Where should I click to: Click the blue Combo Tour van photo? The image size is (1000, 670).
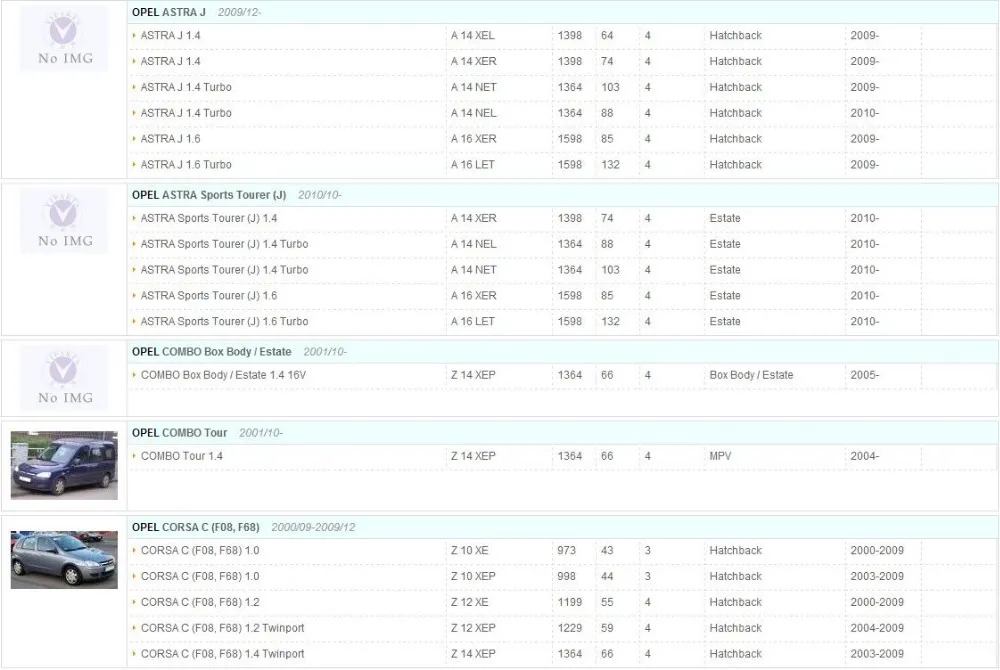64,465
